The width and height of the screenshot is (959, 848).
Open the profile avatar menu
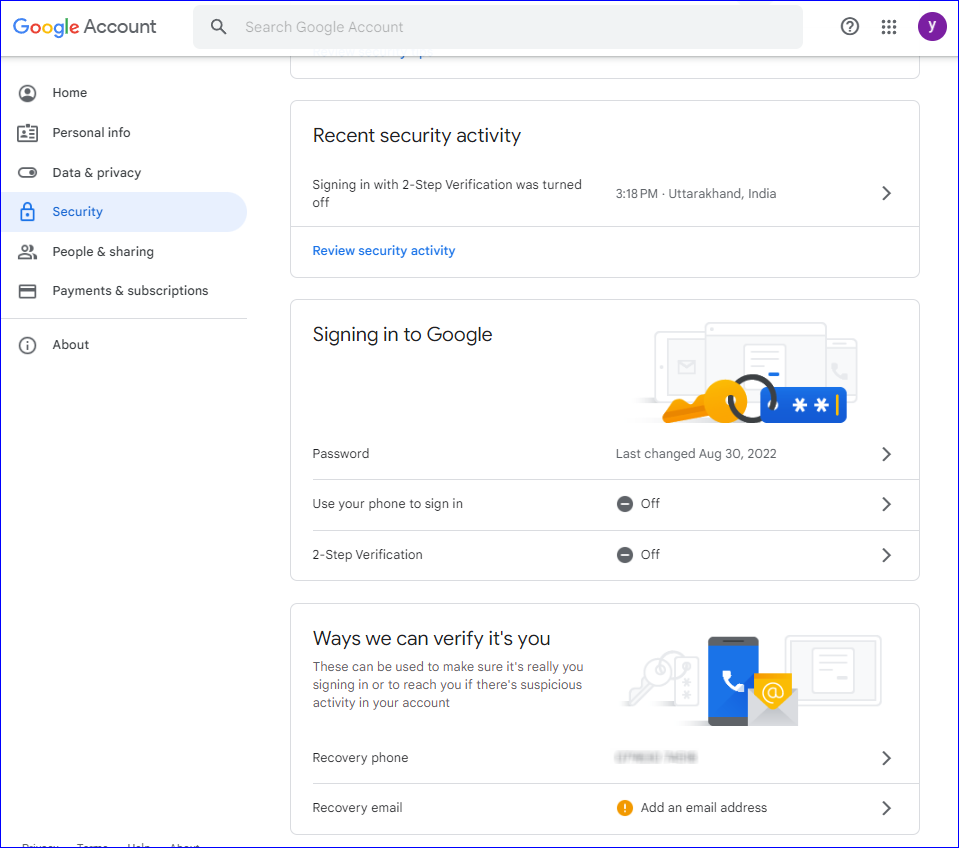click(931, 25)
